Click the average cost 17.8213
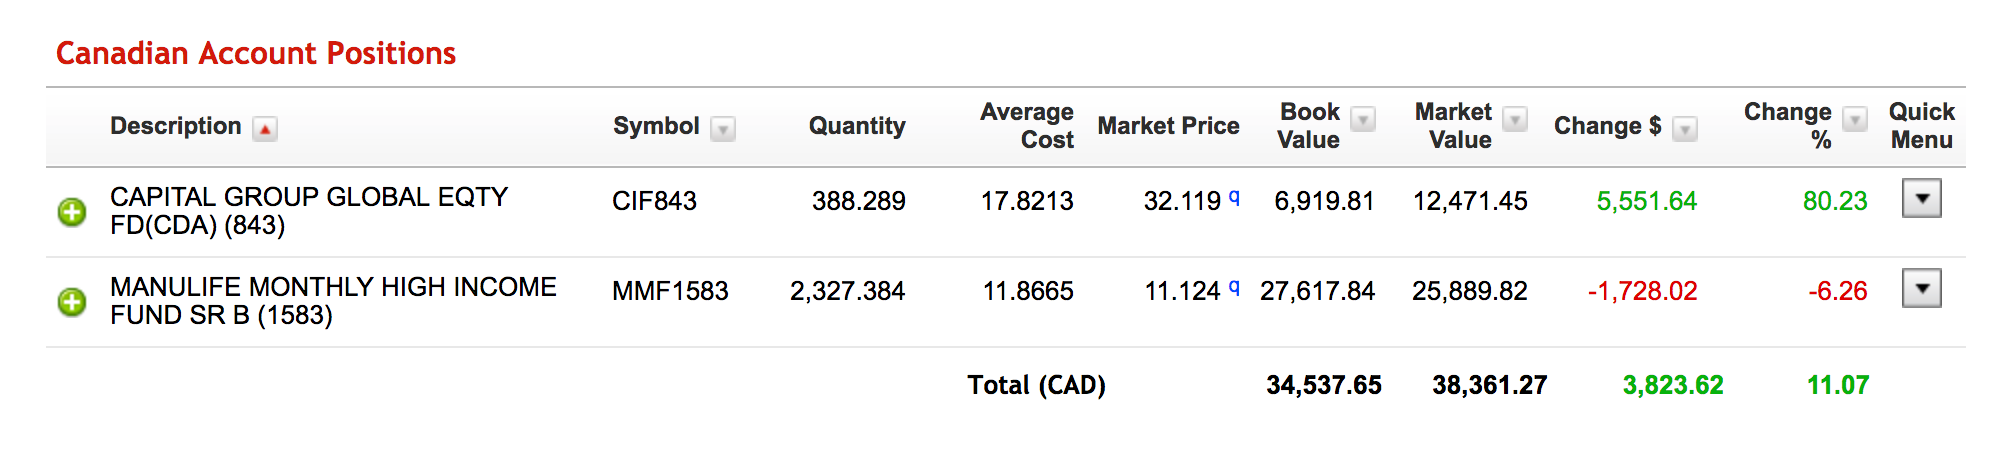This screenshot has width=2012, height=458. [x=1027, y=201]
